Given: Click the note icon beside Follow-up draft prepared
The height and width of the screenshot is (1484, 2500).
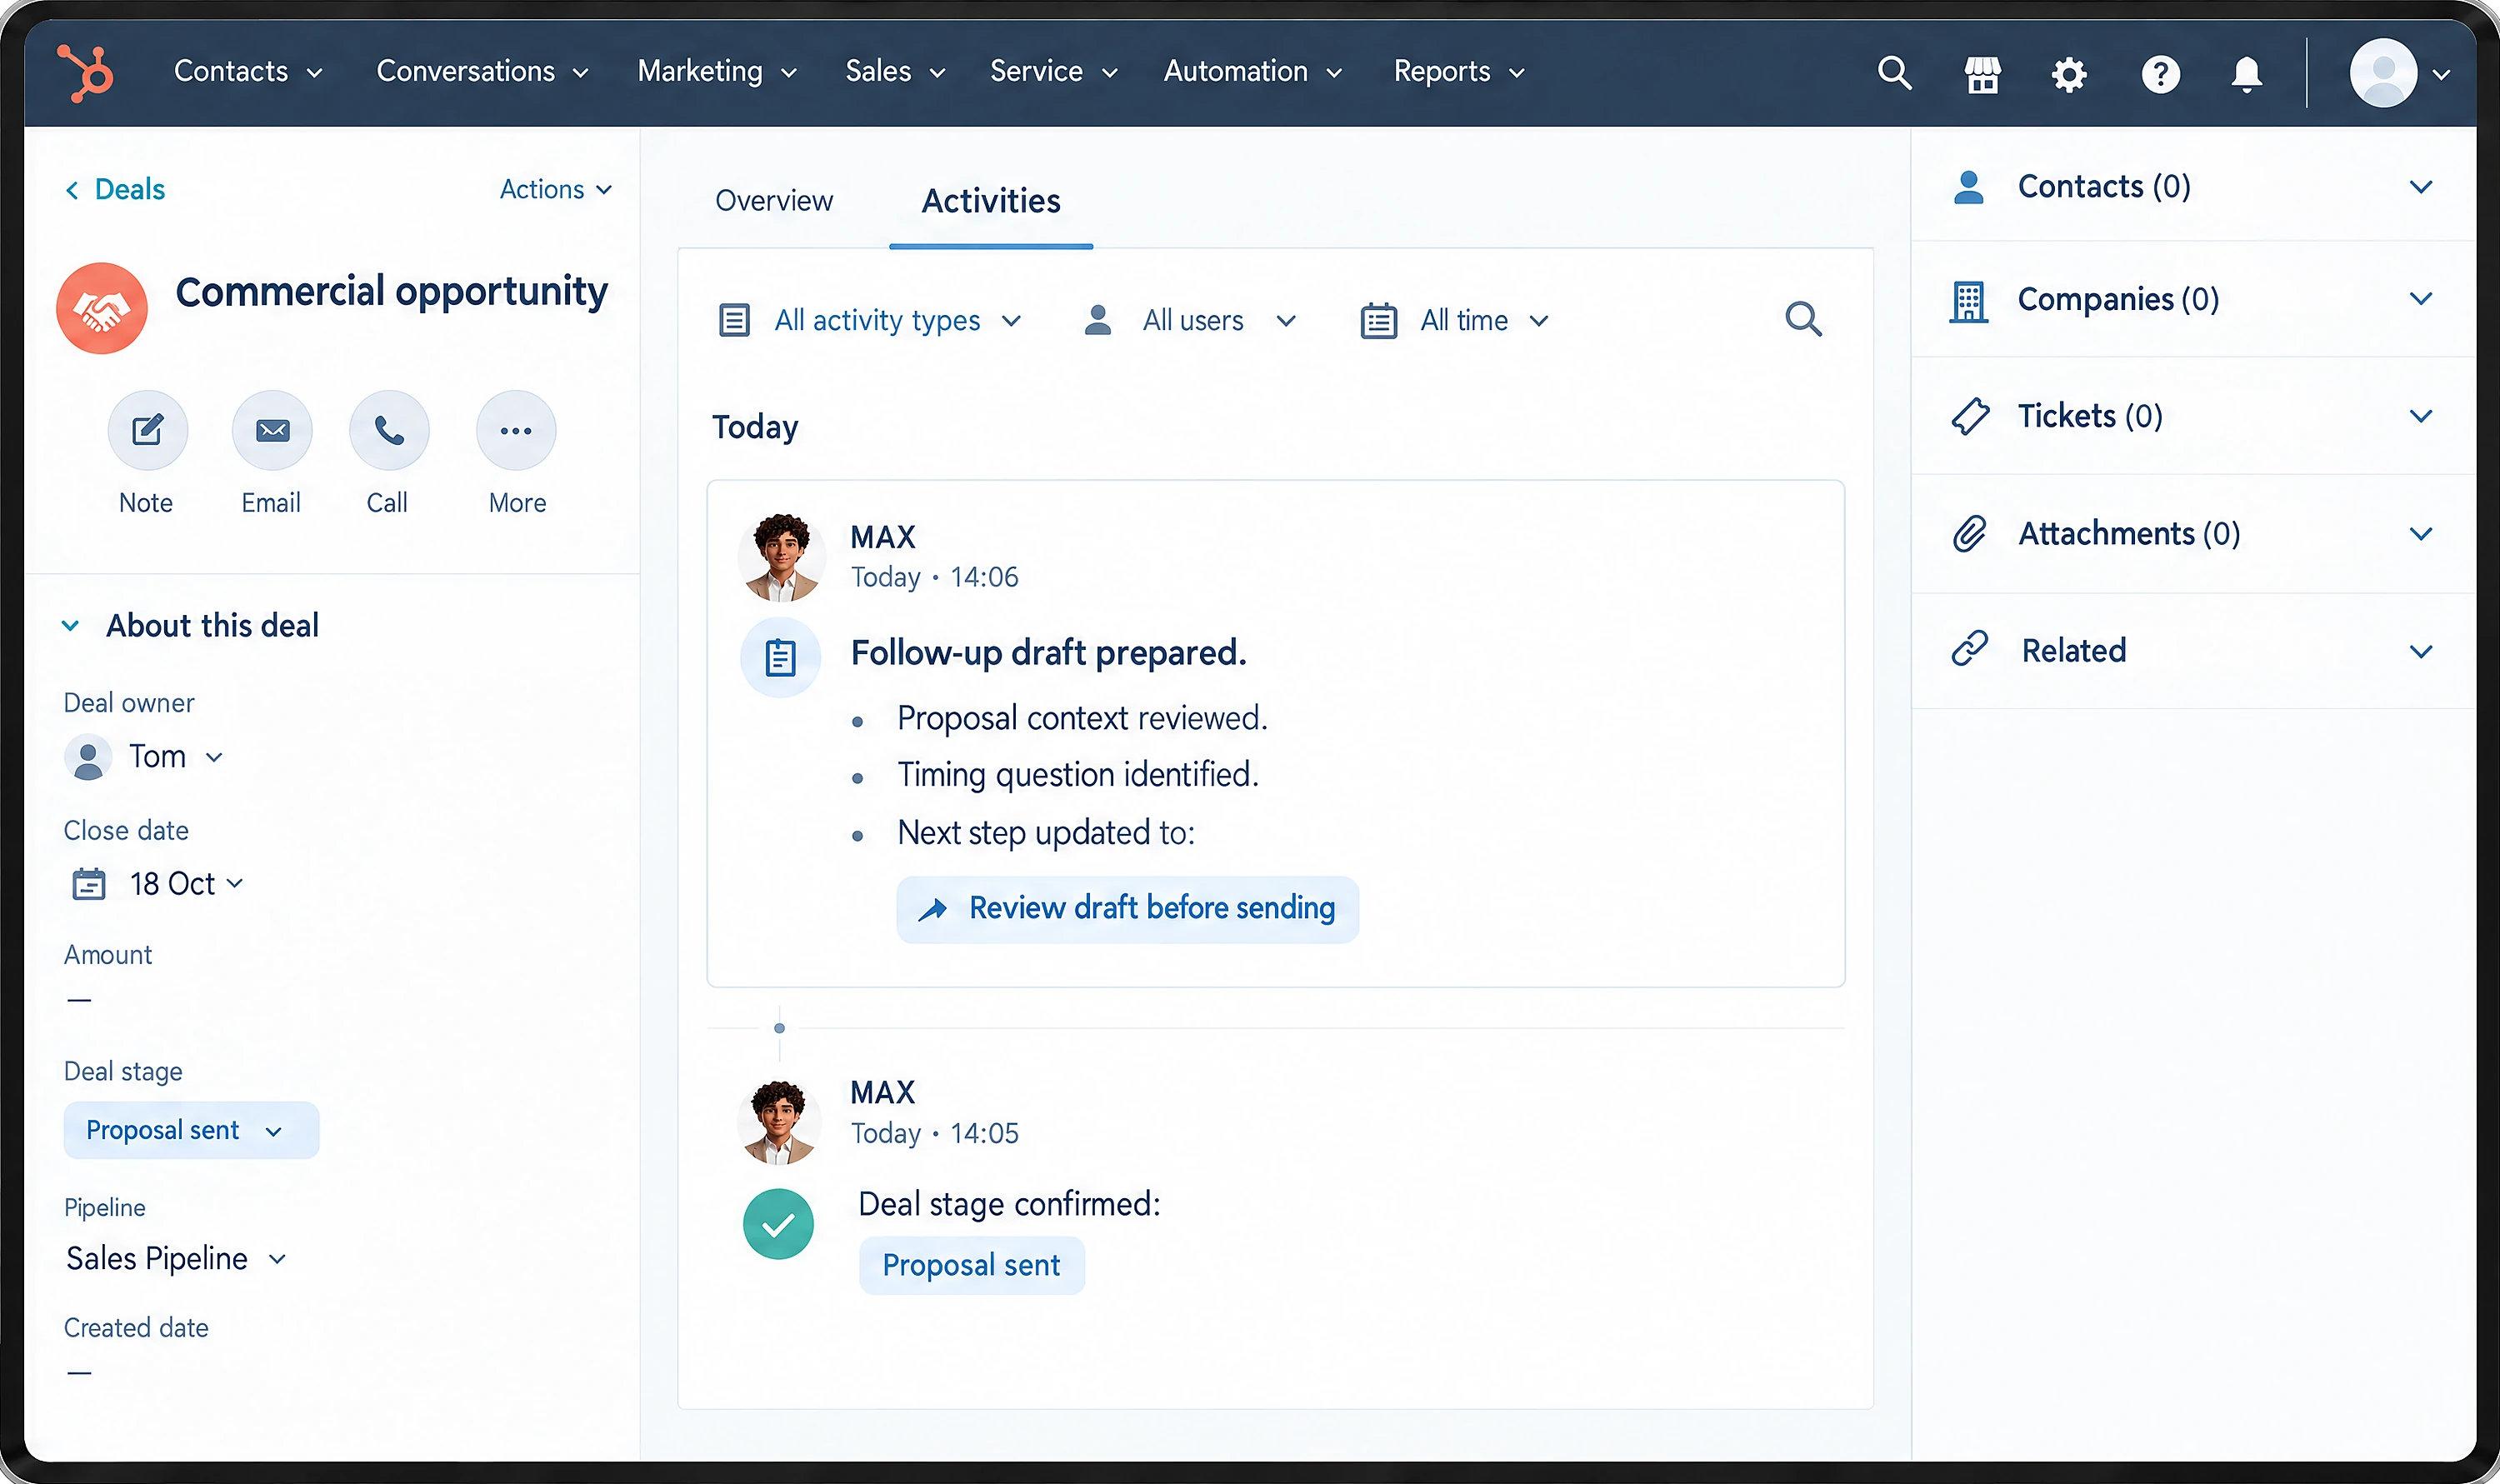Looking at the screenshot, I should (x=780, y=657).
